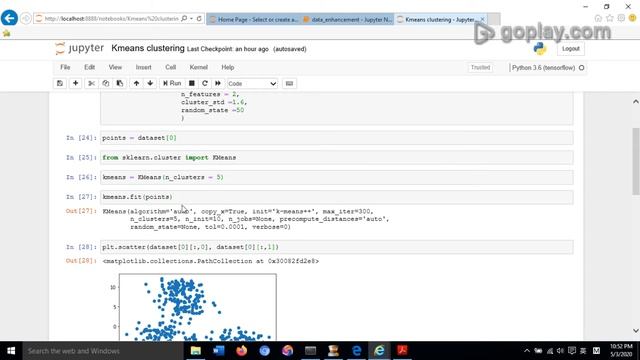The width and height of the screenshot is (640, 360).
Task: Select cell importing KMeans from sklearn.cluster
Action: pyautogui.click(x=337, y=158)
